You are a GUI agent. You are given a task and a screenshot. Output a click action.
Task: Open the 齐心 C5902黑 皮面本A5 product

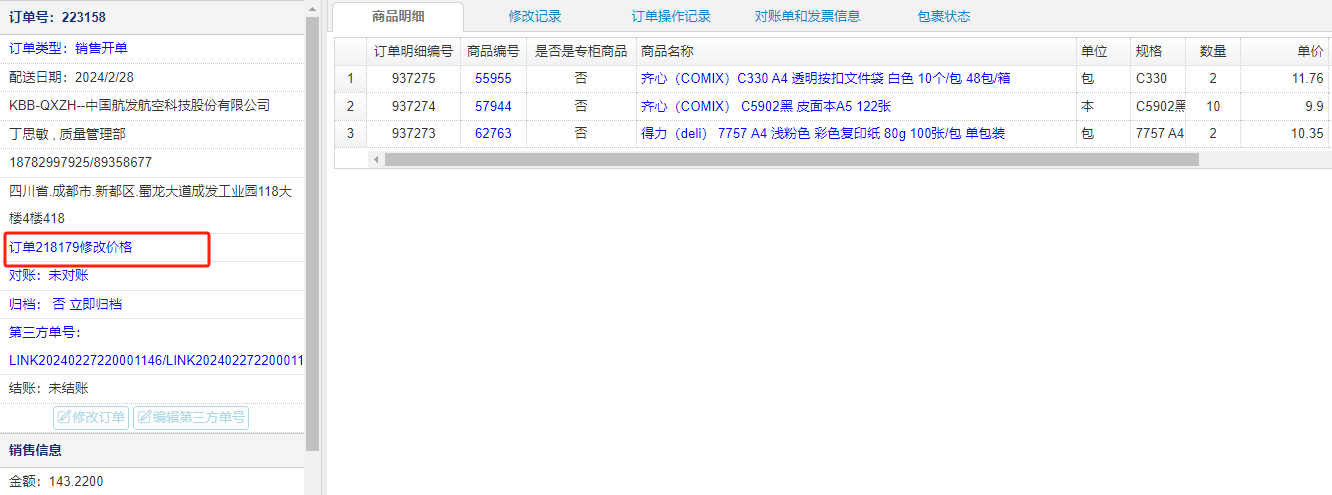click(766, 106)
